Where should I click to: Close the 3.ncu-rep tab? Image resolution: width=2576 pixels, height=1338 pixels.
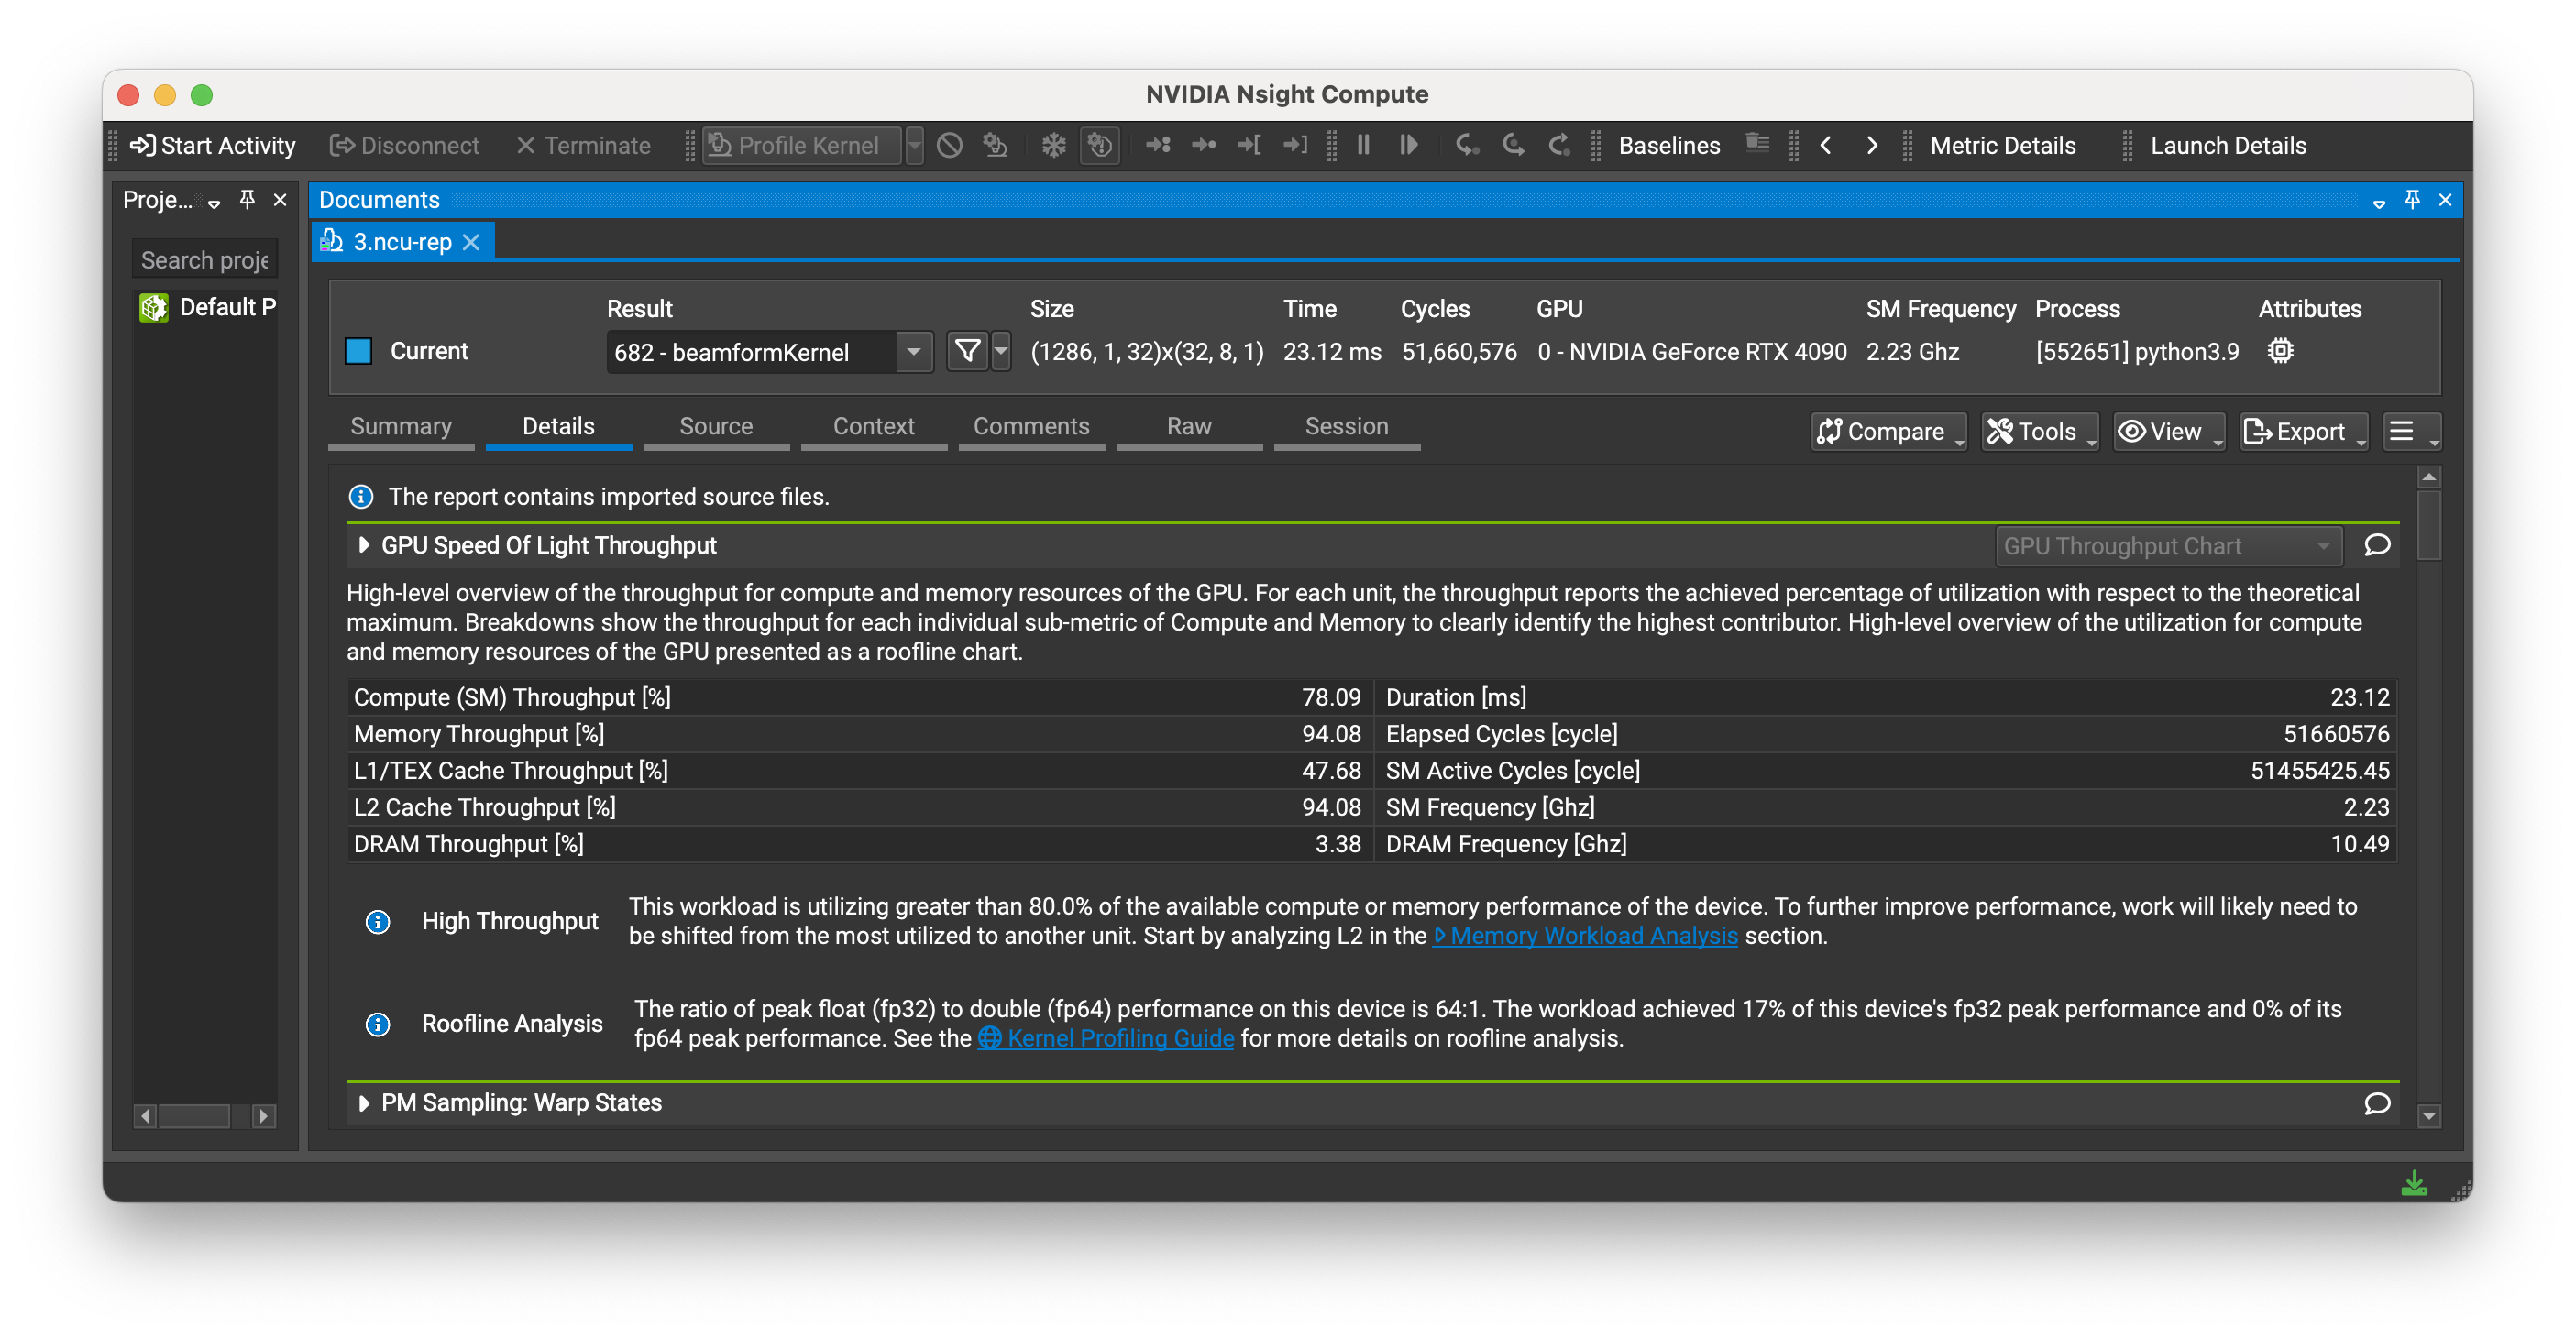[472, 242]
